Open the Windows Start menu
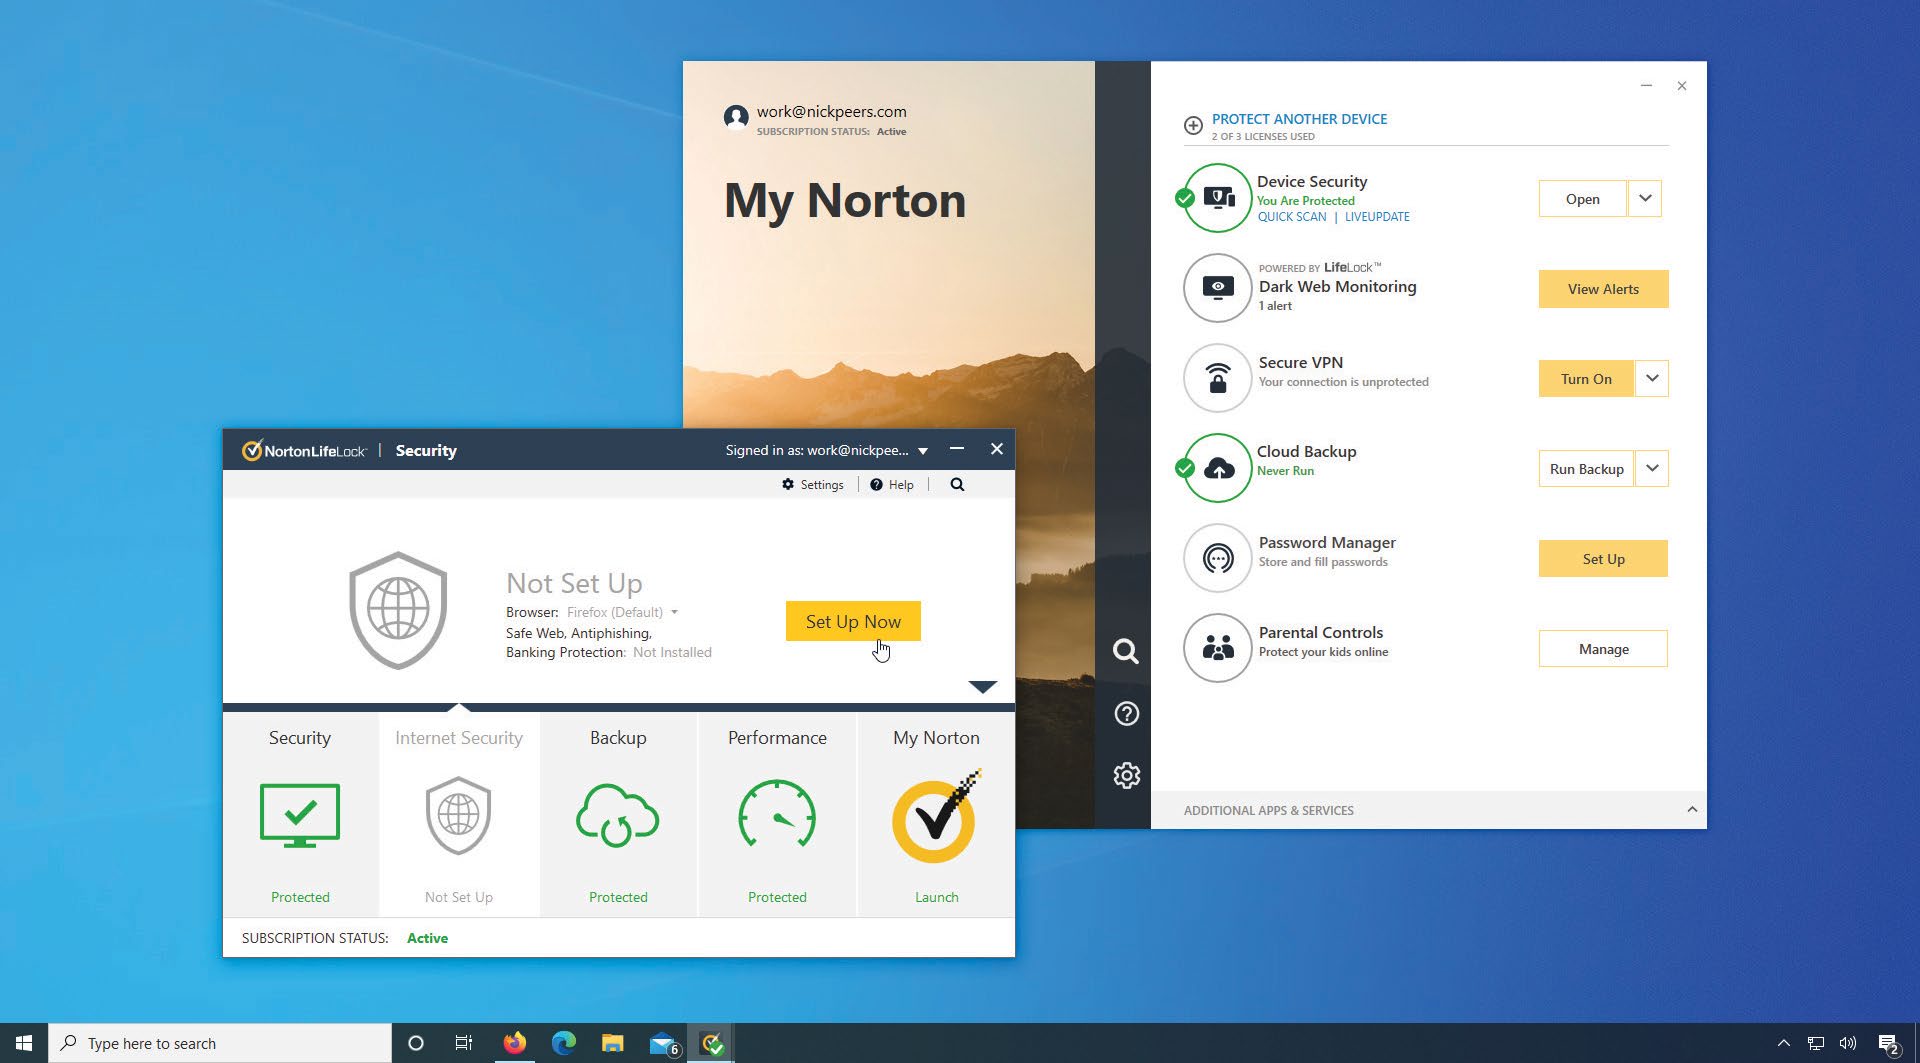 pos(24,1043)
